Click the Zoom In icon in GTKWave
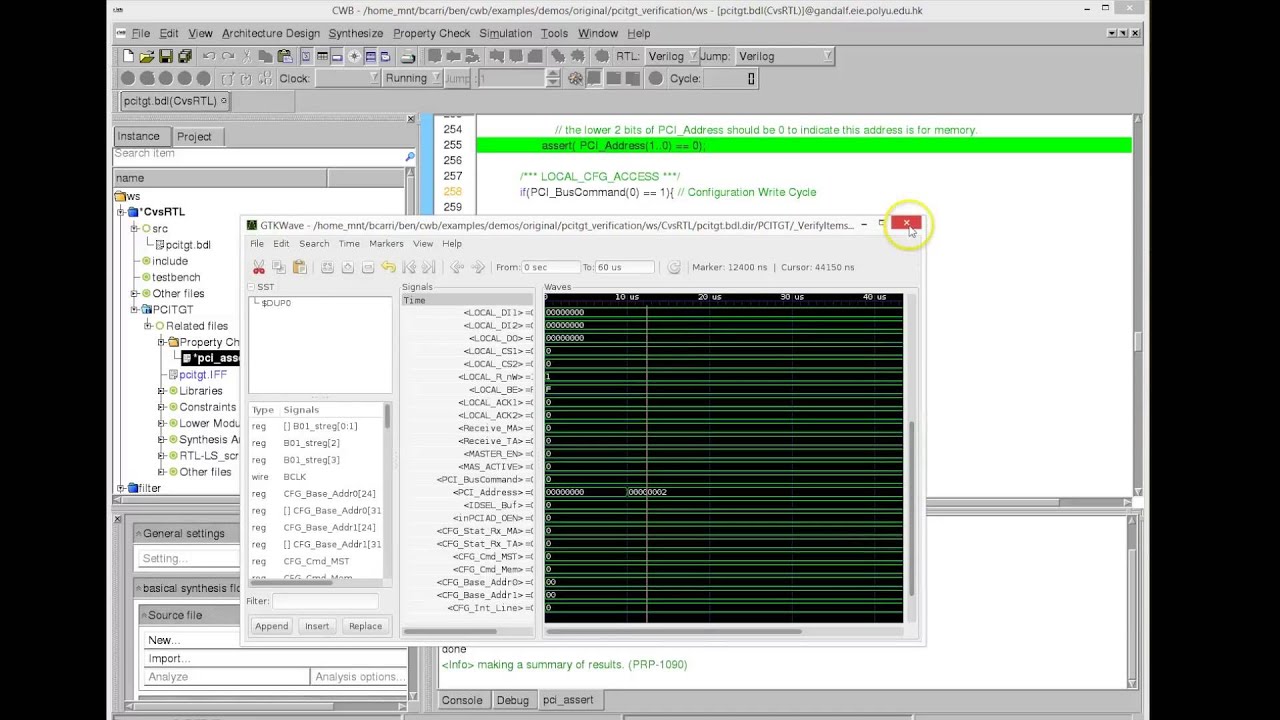The width and height of the screenshot is (1280, 720). (x=347, y=267)
